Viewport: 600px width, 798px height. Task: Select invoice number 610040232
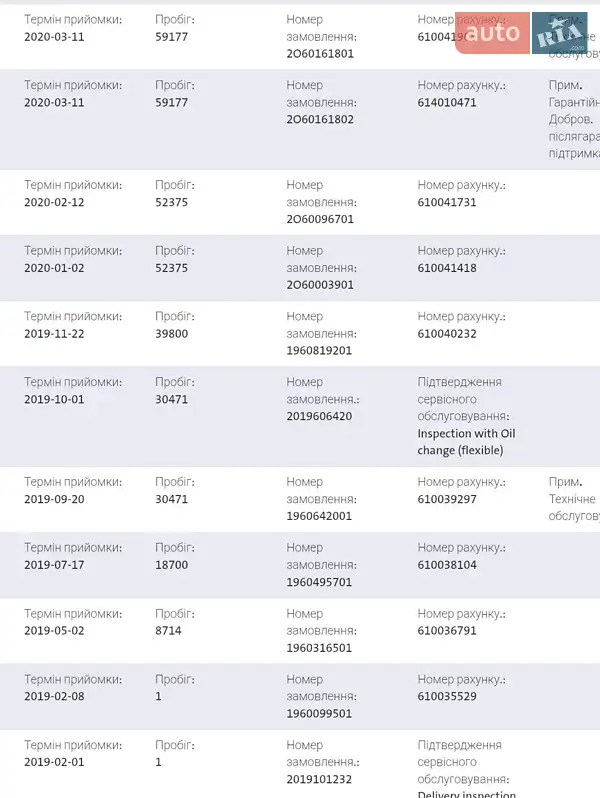click(447, 334)
